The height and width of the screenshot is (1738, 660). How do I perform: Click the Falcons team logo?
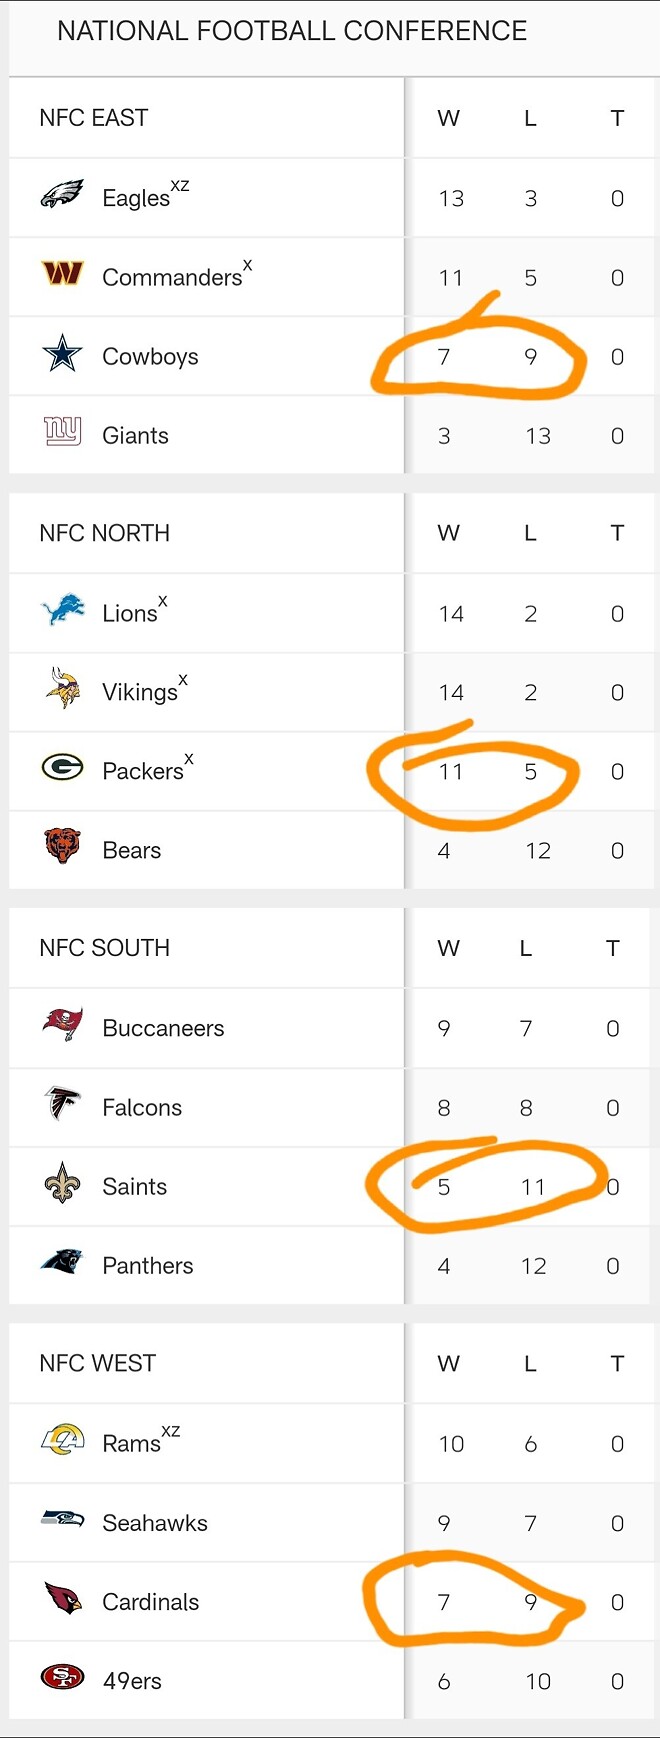click(x=62, y=1104)
